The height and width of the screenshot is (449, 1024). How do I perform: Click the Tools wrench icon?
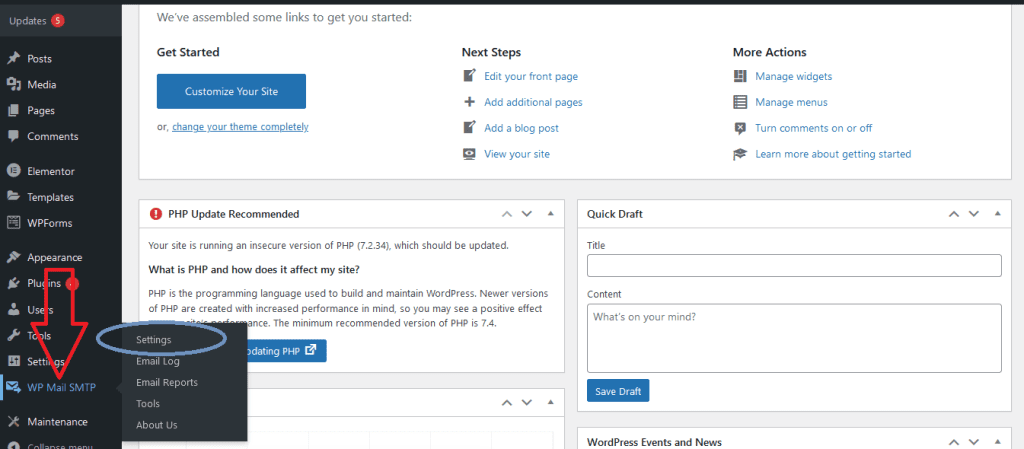point(13,335)
